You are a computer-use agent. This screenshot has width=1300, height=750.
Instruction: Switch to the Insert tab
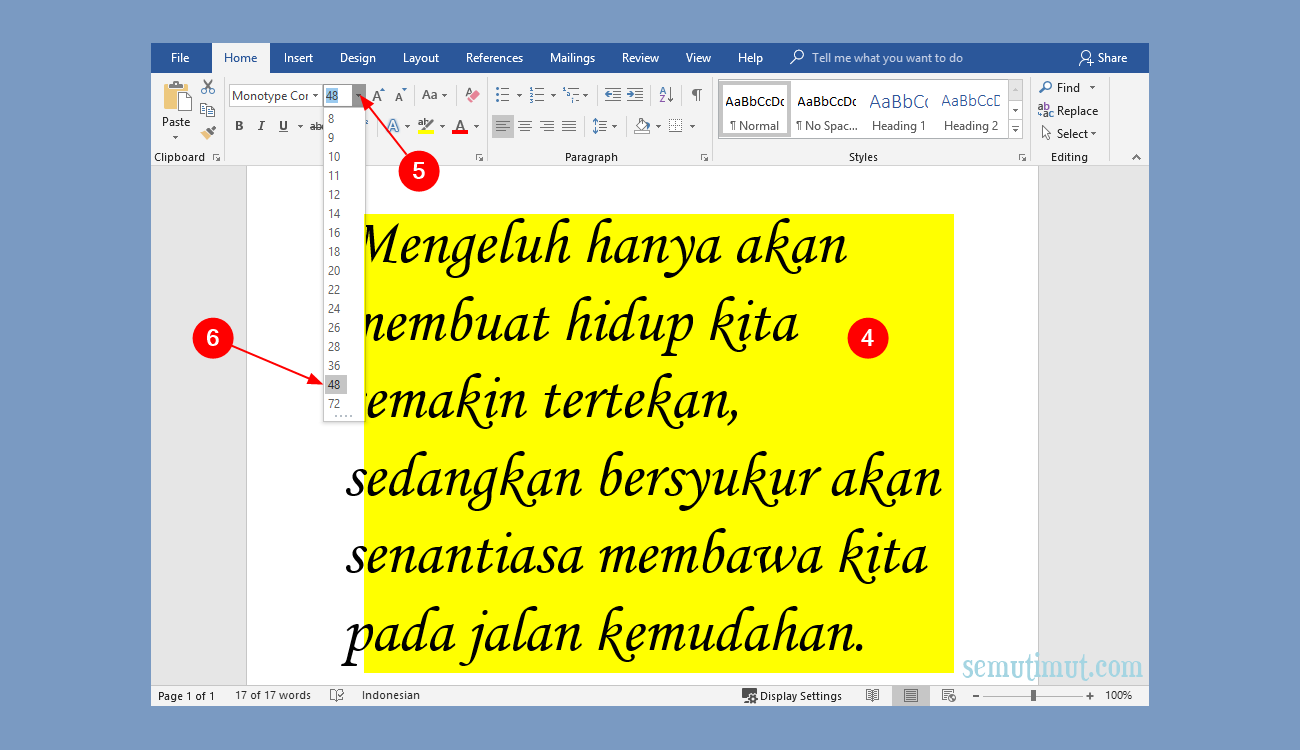click(298, 58)
